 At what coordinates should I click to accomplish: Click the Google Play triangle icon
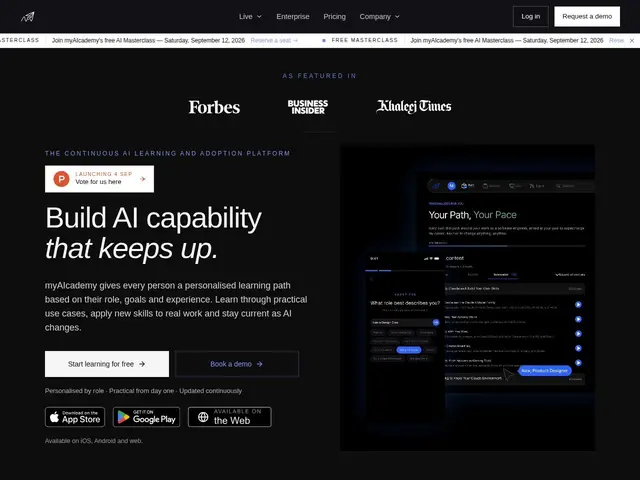click(x=123, y=417)
